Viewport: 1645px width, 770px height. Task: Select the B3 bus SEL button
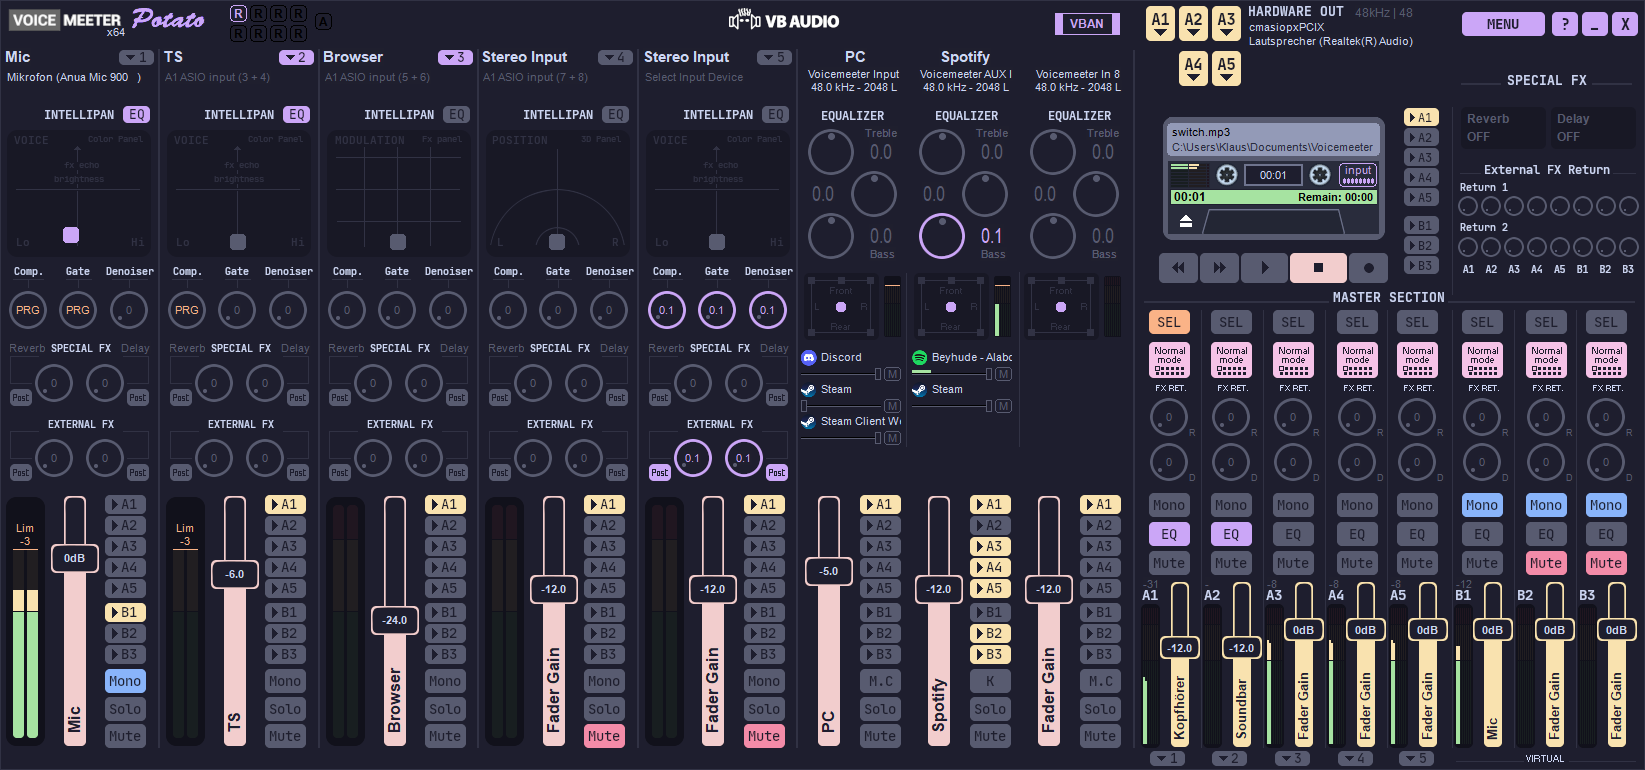pyautogui.click(x=1606, y=322)
